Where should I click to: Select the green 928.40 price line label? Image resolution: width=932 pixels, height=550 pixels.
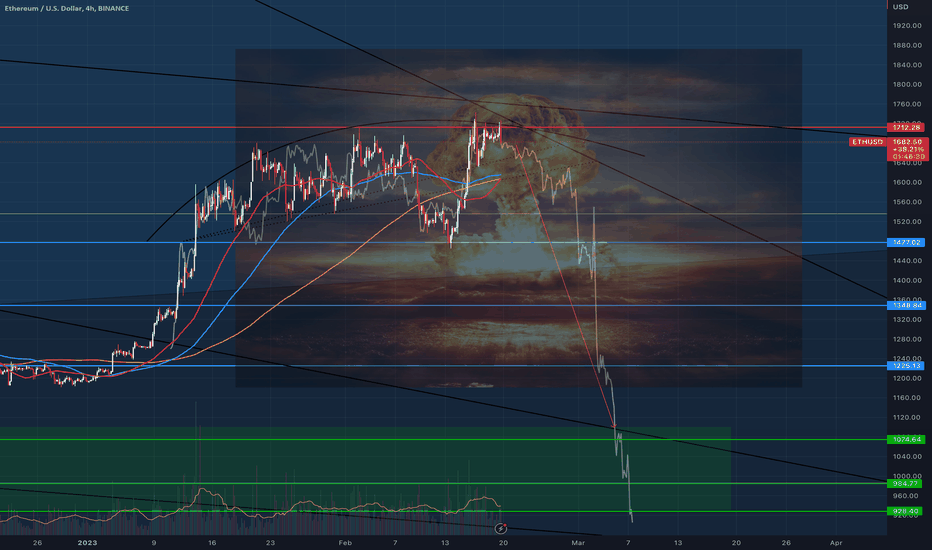(x=905, y=511)
